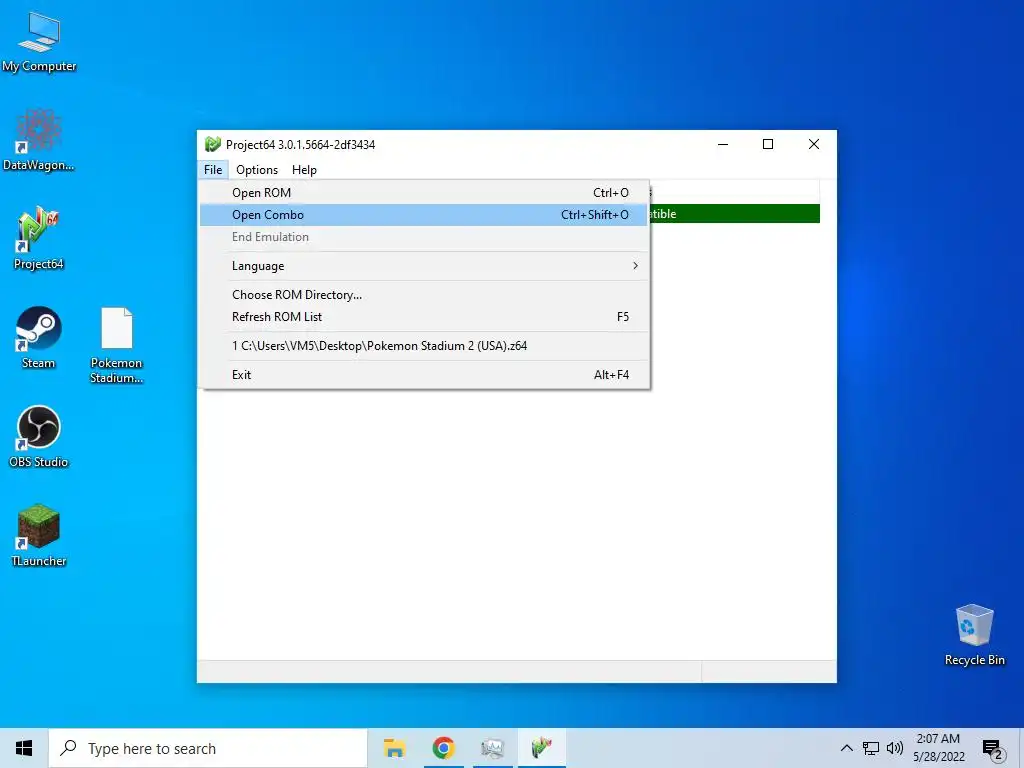Screen dimensions: 1024x768
Task: Open File Explorer from the taskbar
Action: (394, 748)
